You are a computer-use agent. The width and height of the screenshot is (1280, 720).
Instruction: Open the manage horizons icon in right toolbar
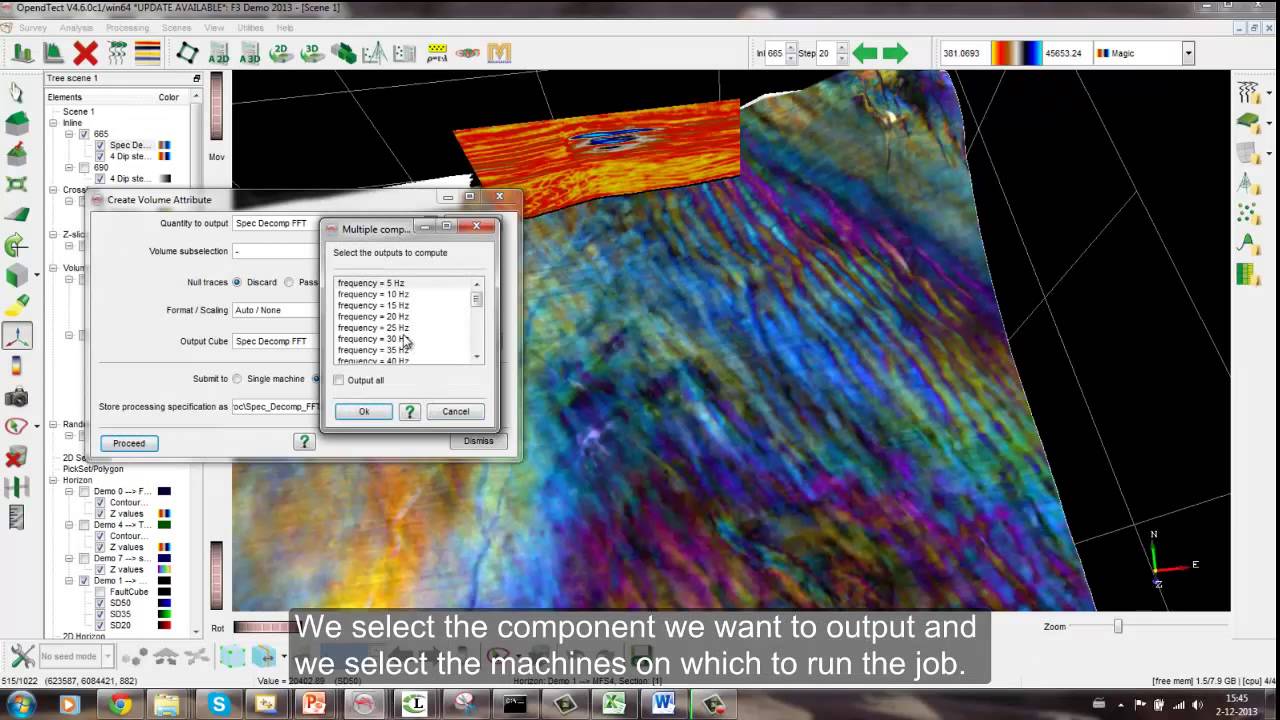1247,123
